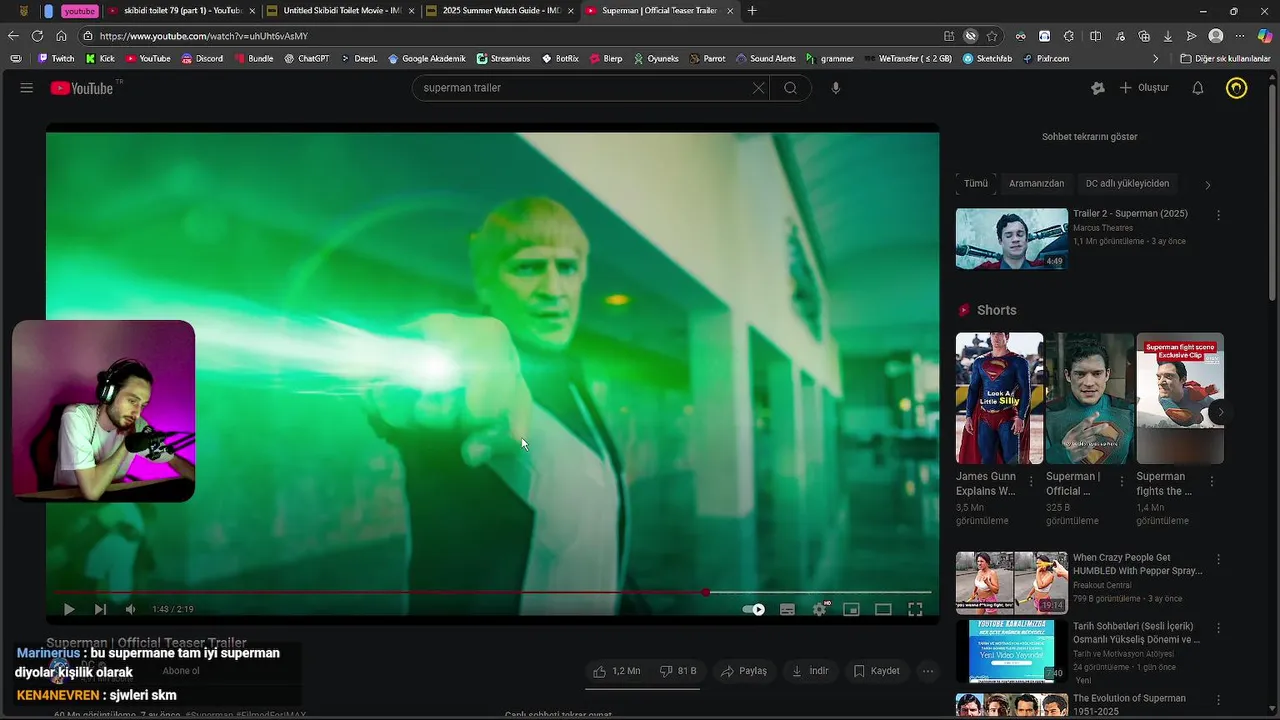Seek using the red video progress bar

(492, 592)
